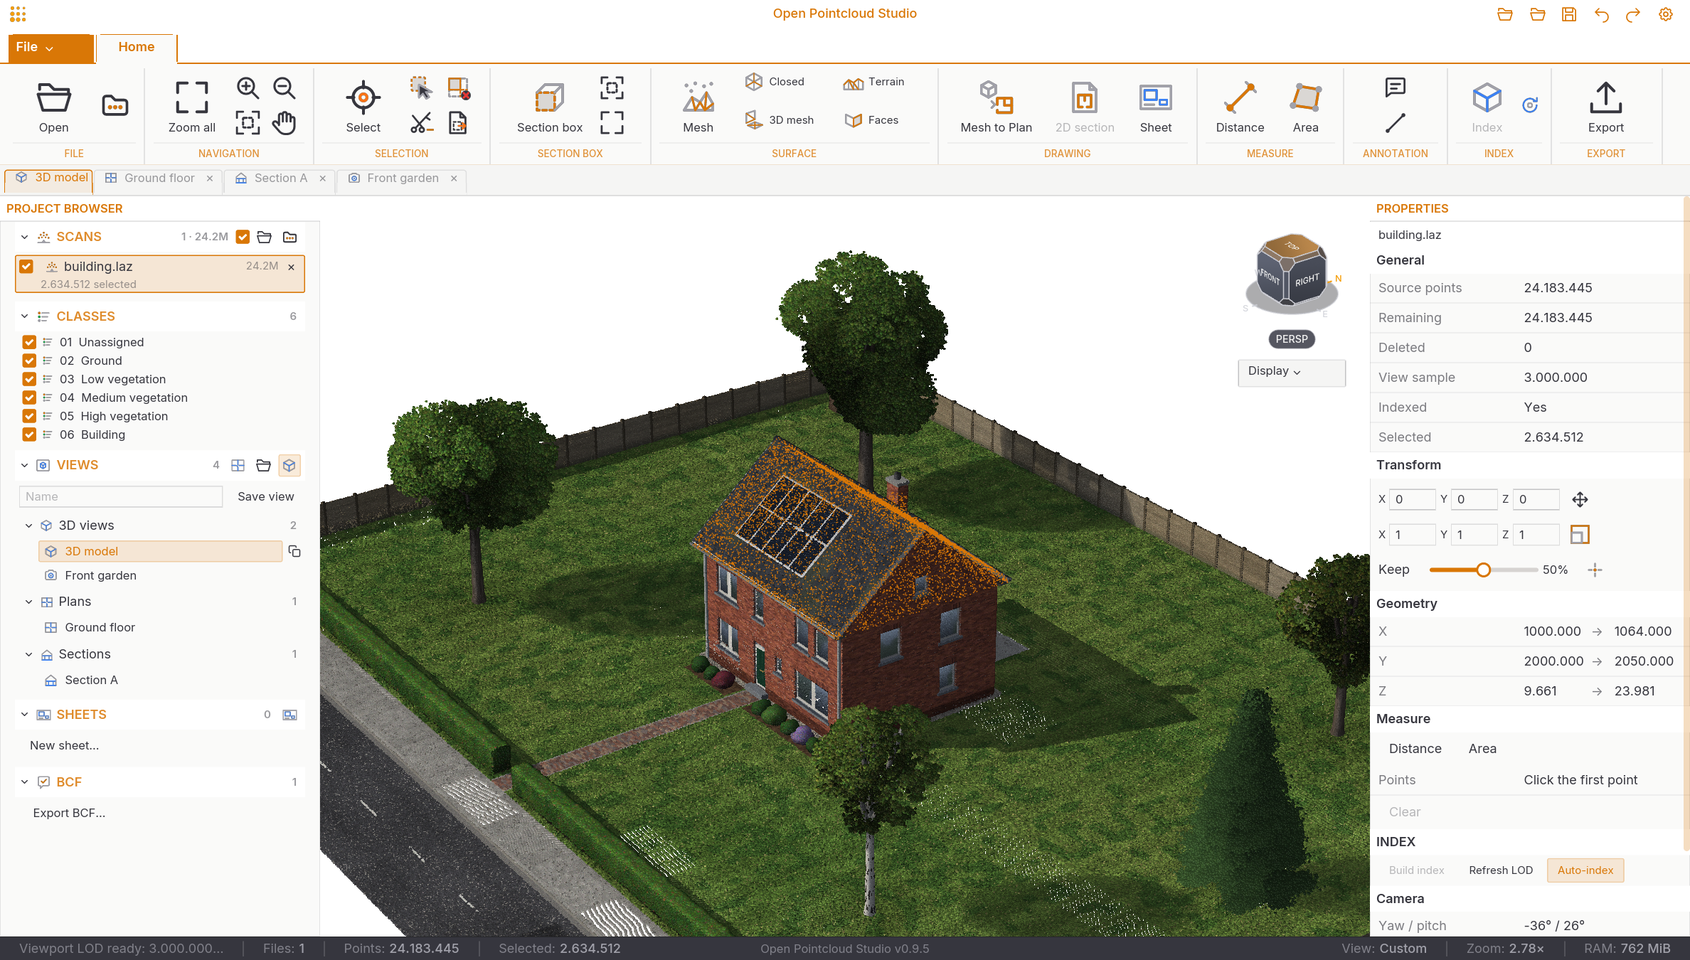Switch to the Front garden tab
1690x960 pixels.
[402, 178]
